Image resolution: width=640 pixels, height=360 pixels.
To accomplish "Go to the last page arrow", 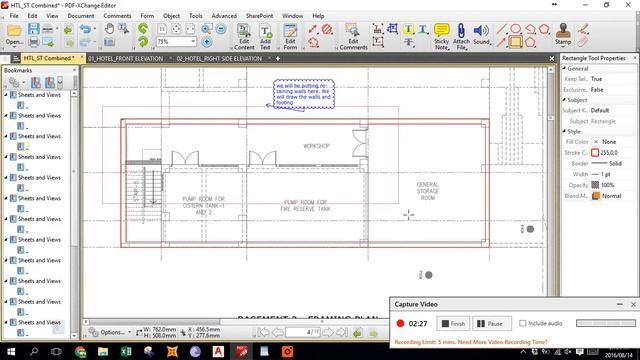I will pyautogui.click(x=342, y=333).
